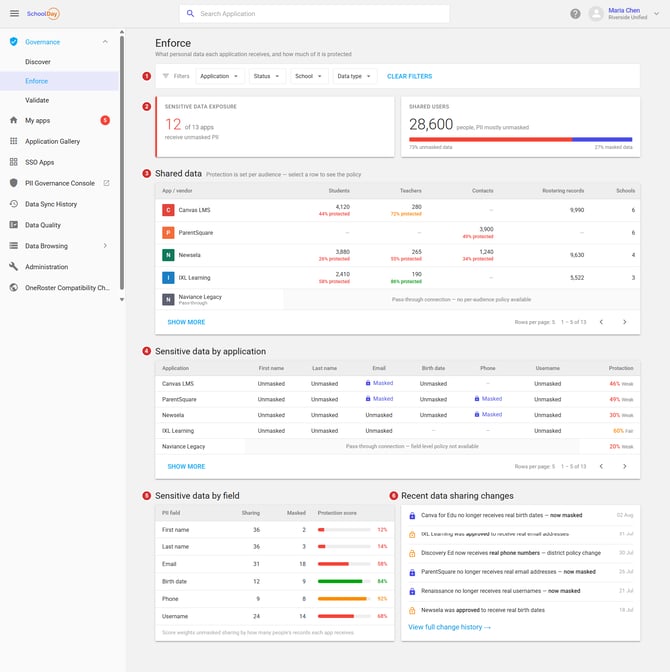Click the Canvas LMS app icon

168,210
